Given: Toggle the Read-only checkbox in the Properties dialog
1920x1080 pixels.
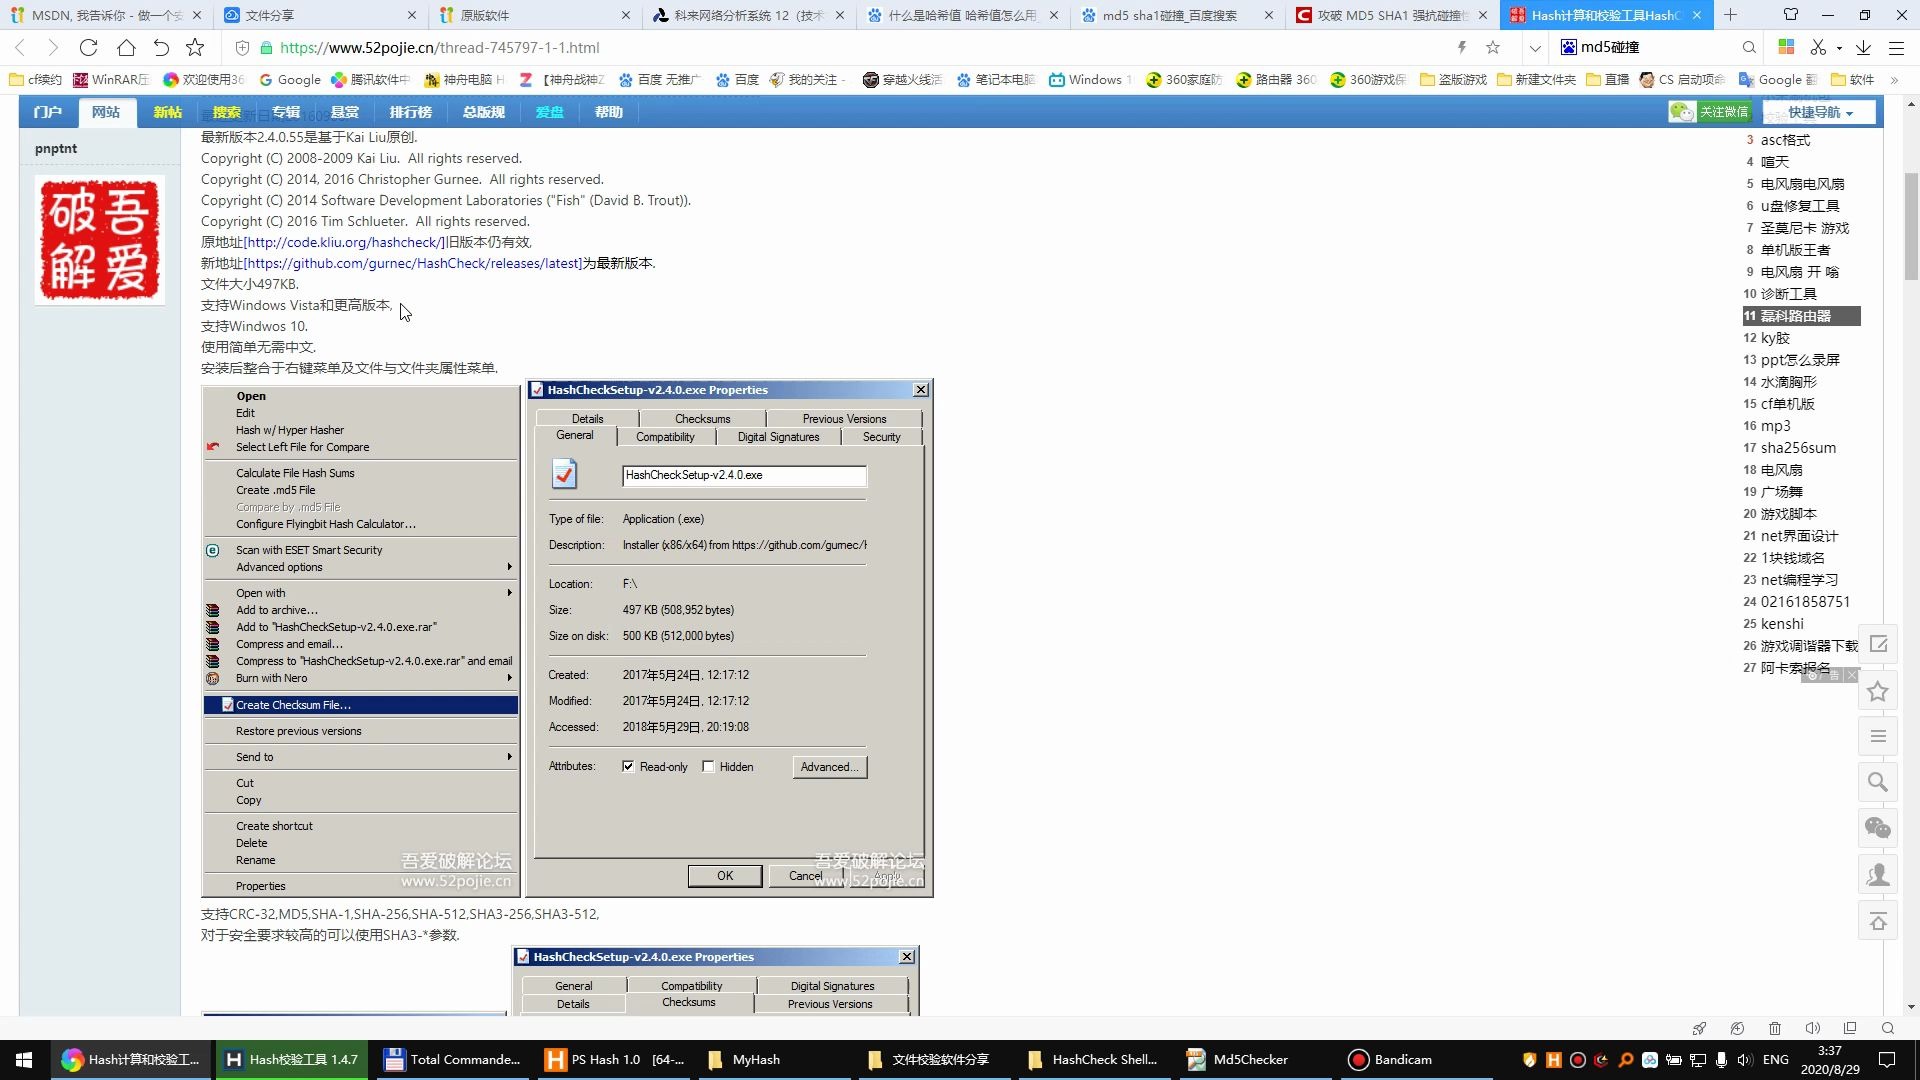Looking at the screenshot, I should click(x=628, y=767).
